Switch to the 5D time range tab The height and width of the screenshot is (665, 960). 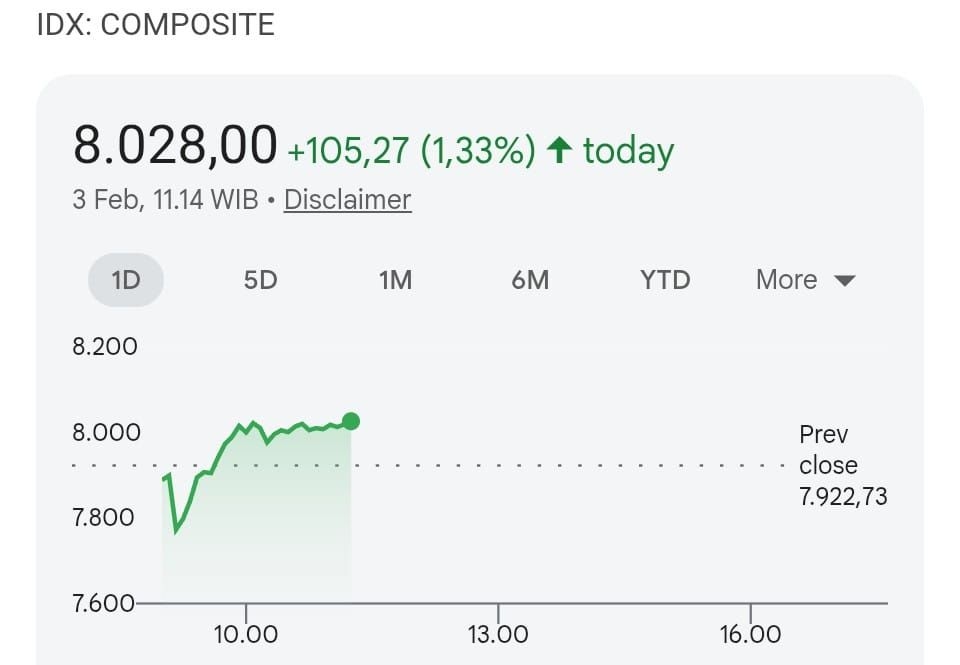pos(260,280)
